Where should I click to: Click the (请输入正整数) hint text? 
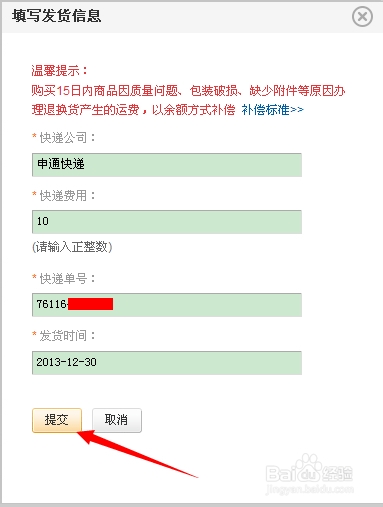(x=72, y=247)
